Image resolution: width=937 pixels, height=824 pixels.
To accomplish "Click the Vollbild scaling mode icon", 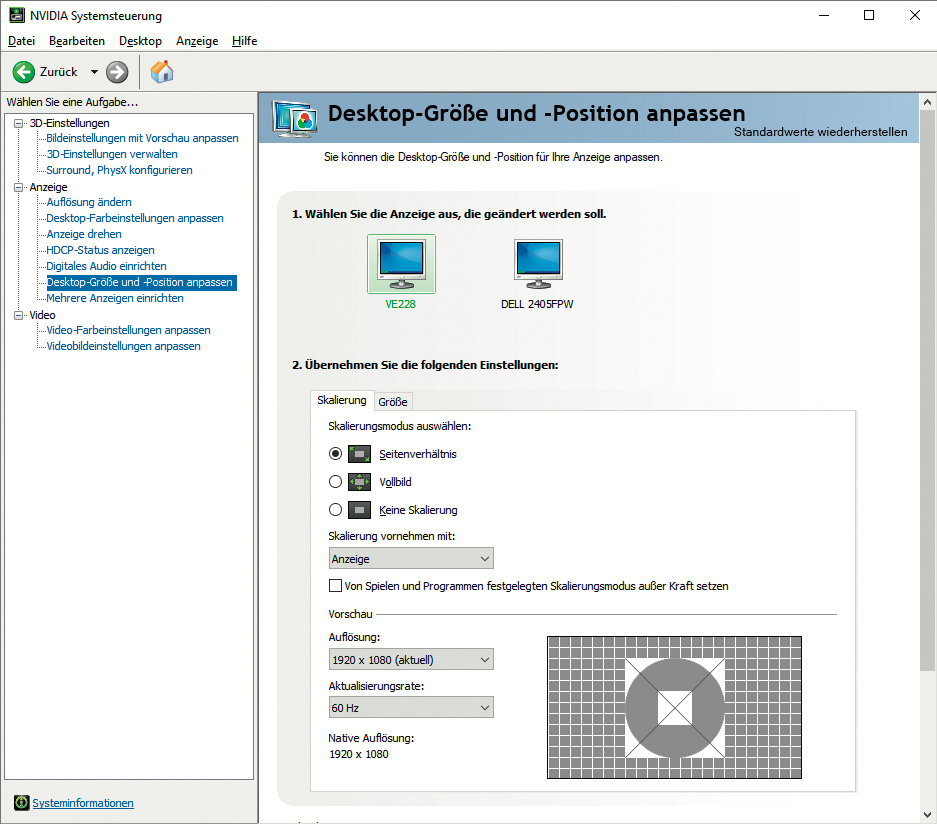I will pos(359,482).
